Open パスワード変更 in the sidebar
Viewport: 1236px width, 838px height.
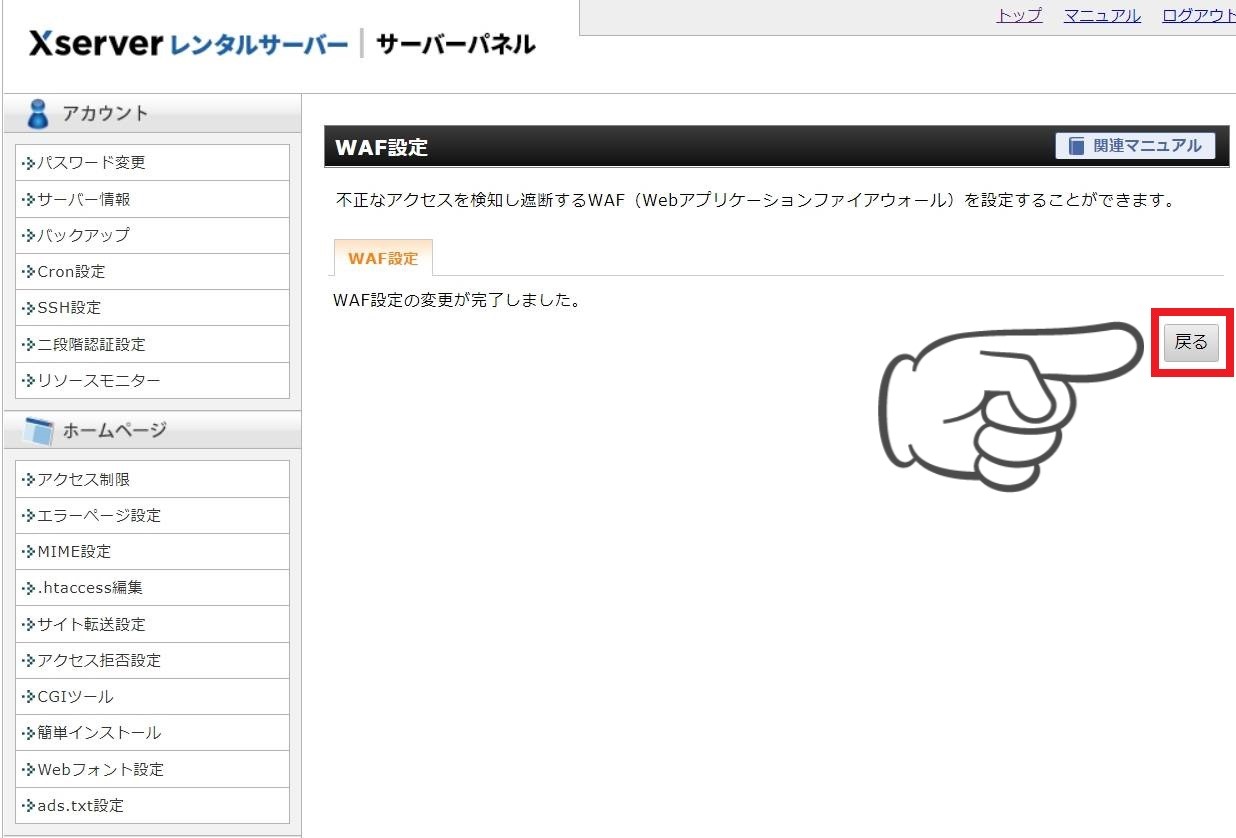click(91, 163)
